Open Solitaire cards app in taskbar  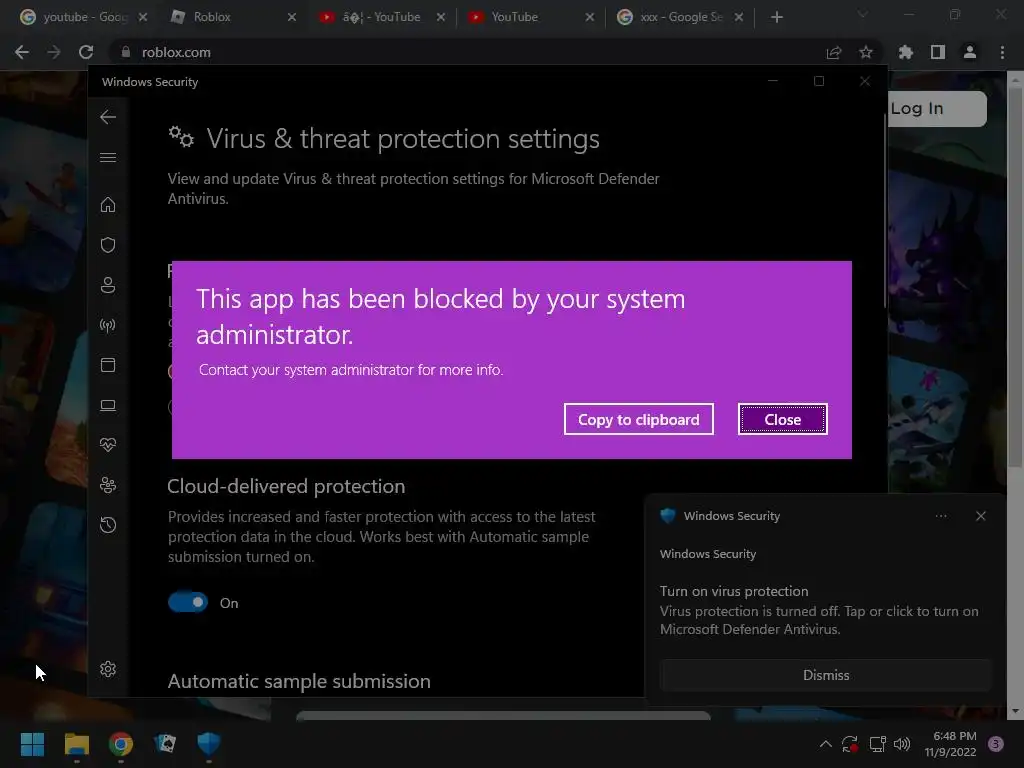point(165,744)
